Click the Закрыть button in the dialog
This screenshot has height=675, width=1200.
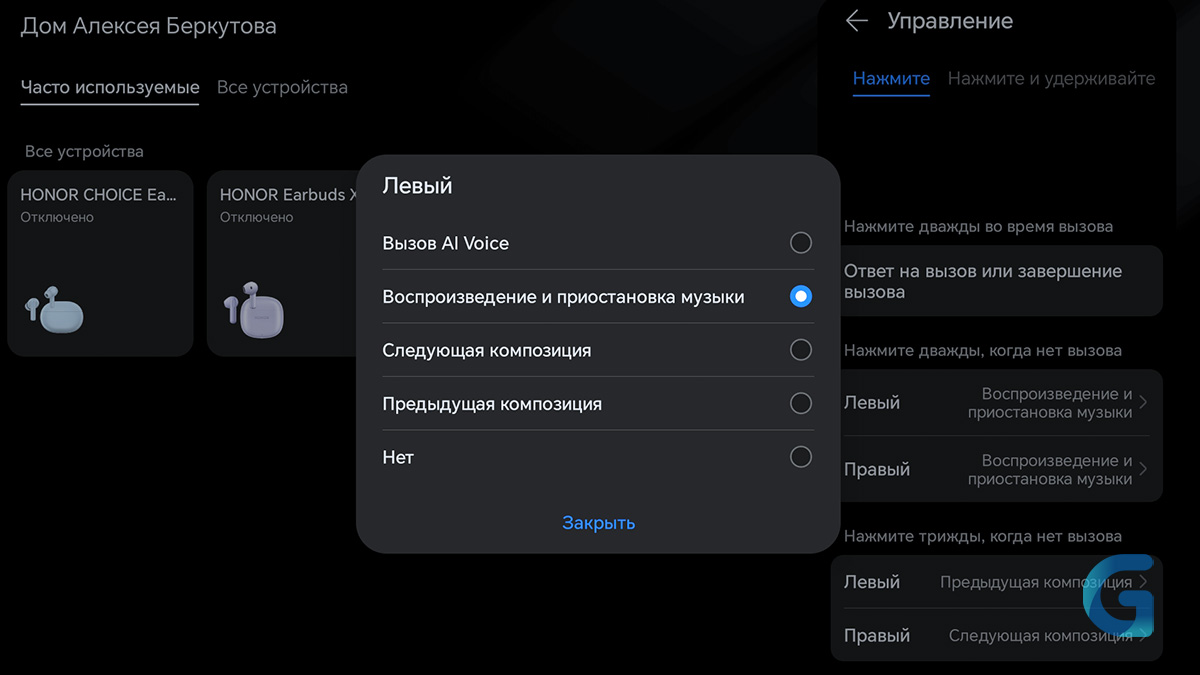click(598, 523)
